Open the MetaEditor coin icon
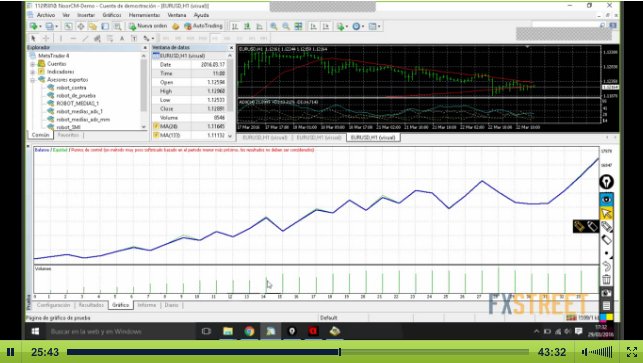The image size is (643, 363). (176, 26)
